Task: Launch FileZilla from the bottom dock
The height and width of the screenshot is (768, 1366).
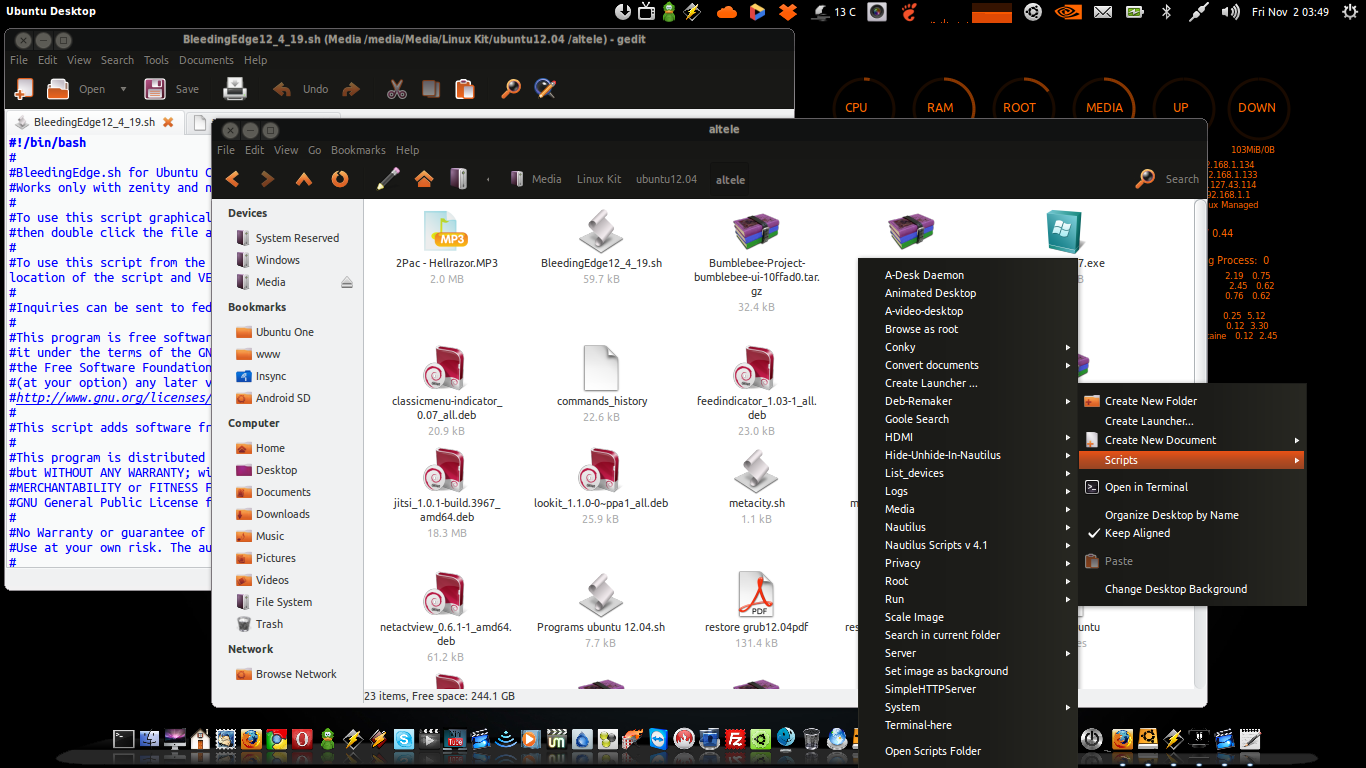Action: coord(736,740)
